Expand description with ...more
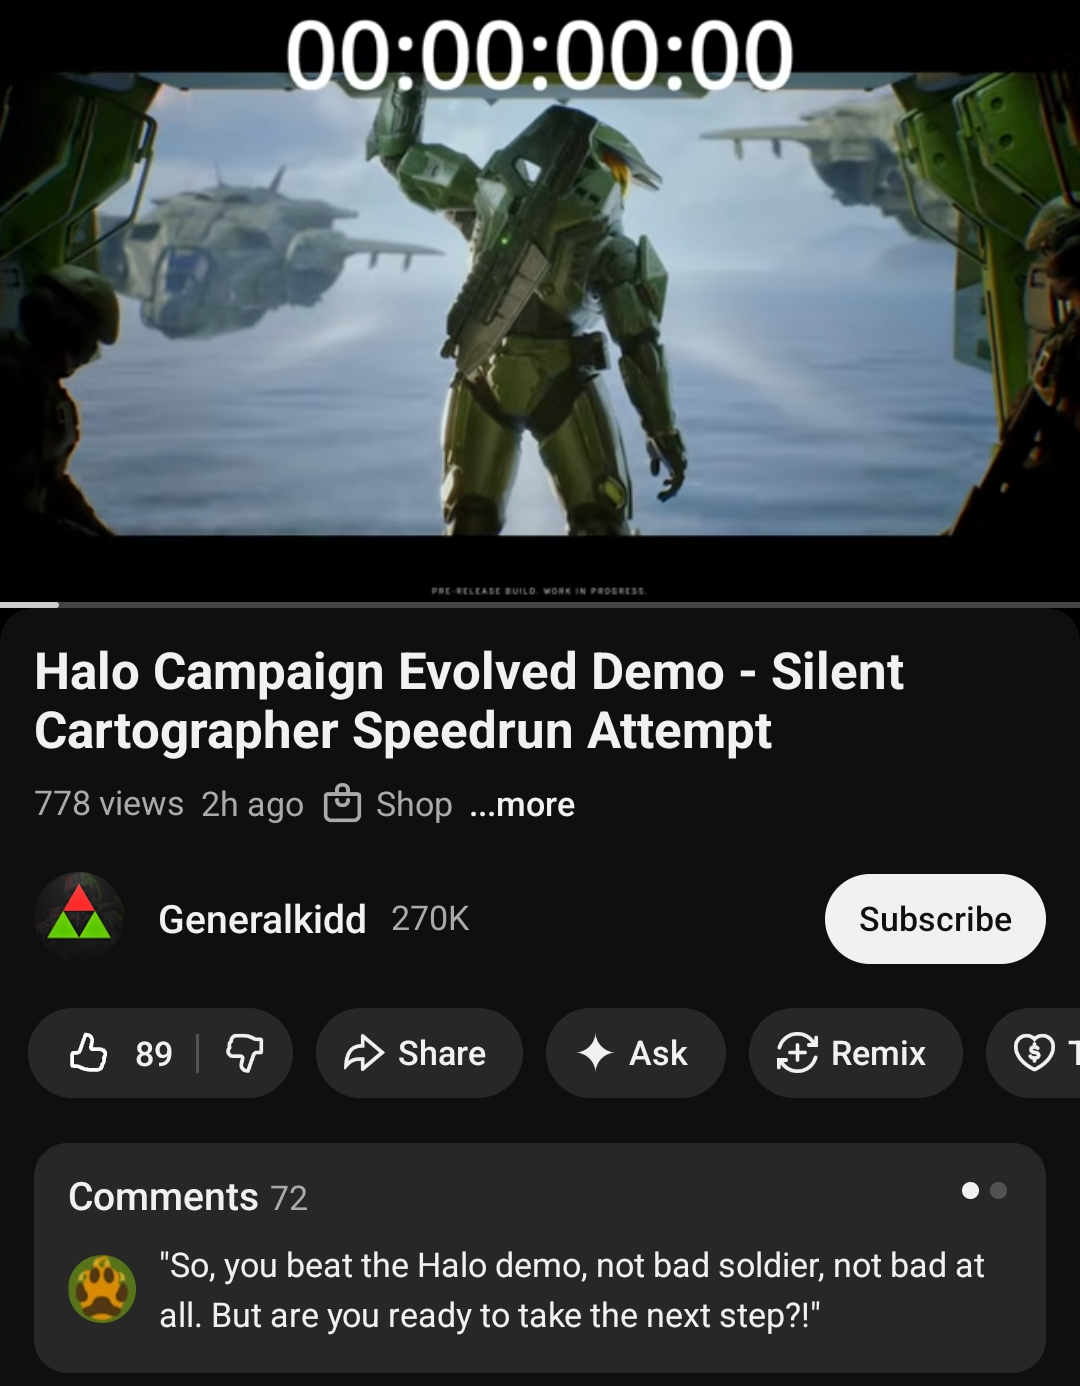 (522, 804)
